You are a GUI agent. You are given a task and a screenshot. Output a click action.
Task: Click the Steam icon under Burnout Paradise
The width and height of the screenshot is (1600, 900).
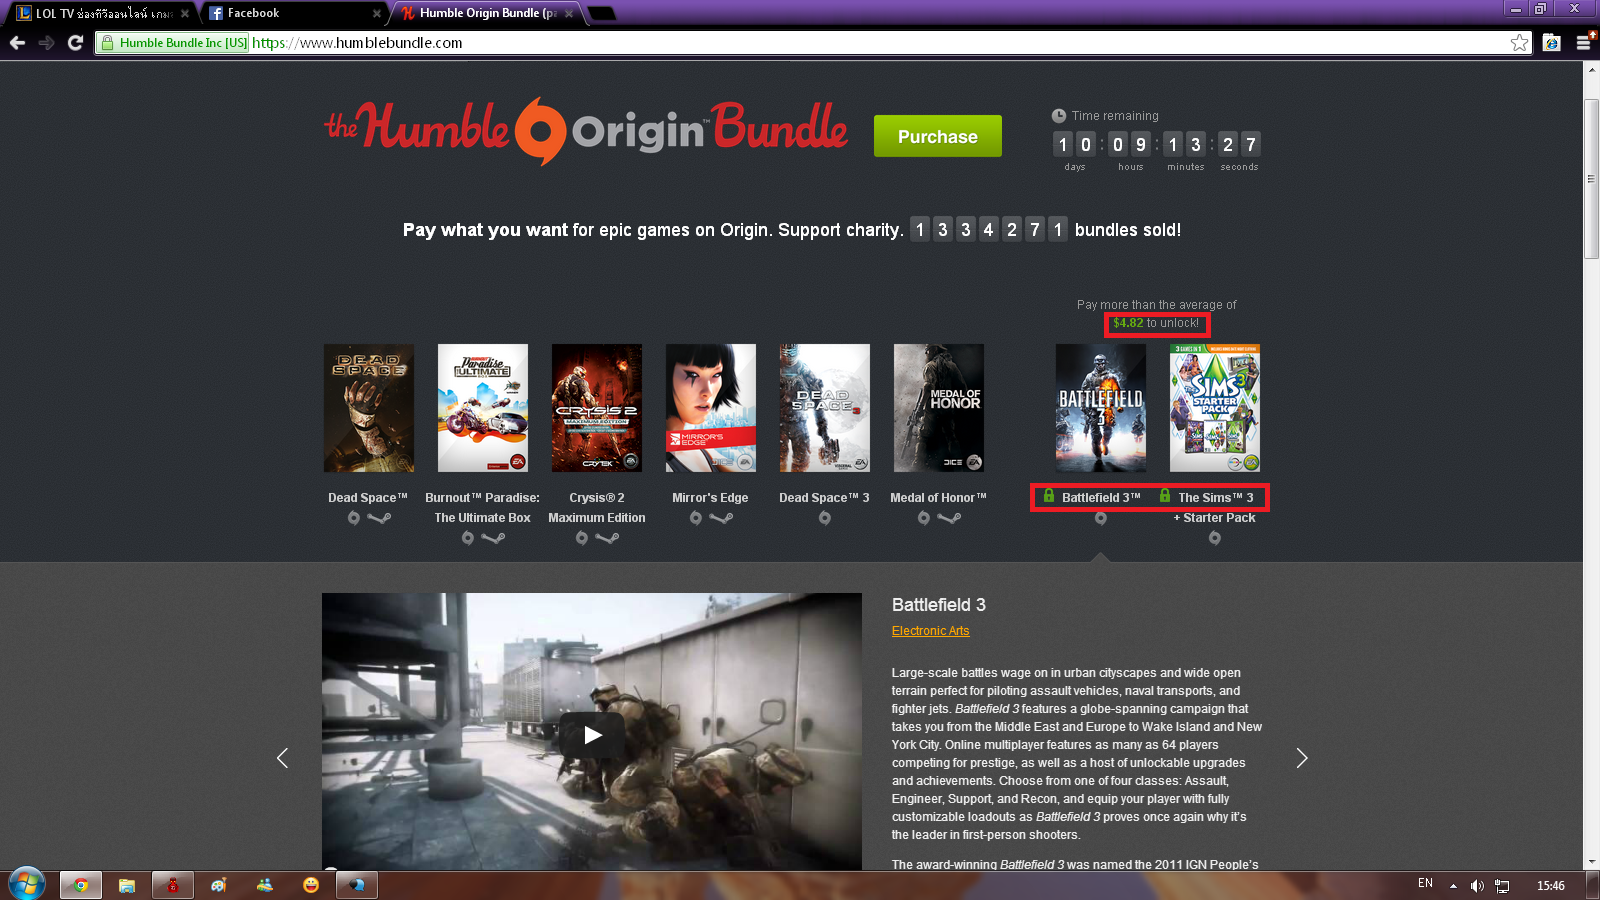[493, 538]
